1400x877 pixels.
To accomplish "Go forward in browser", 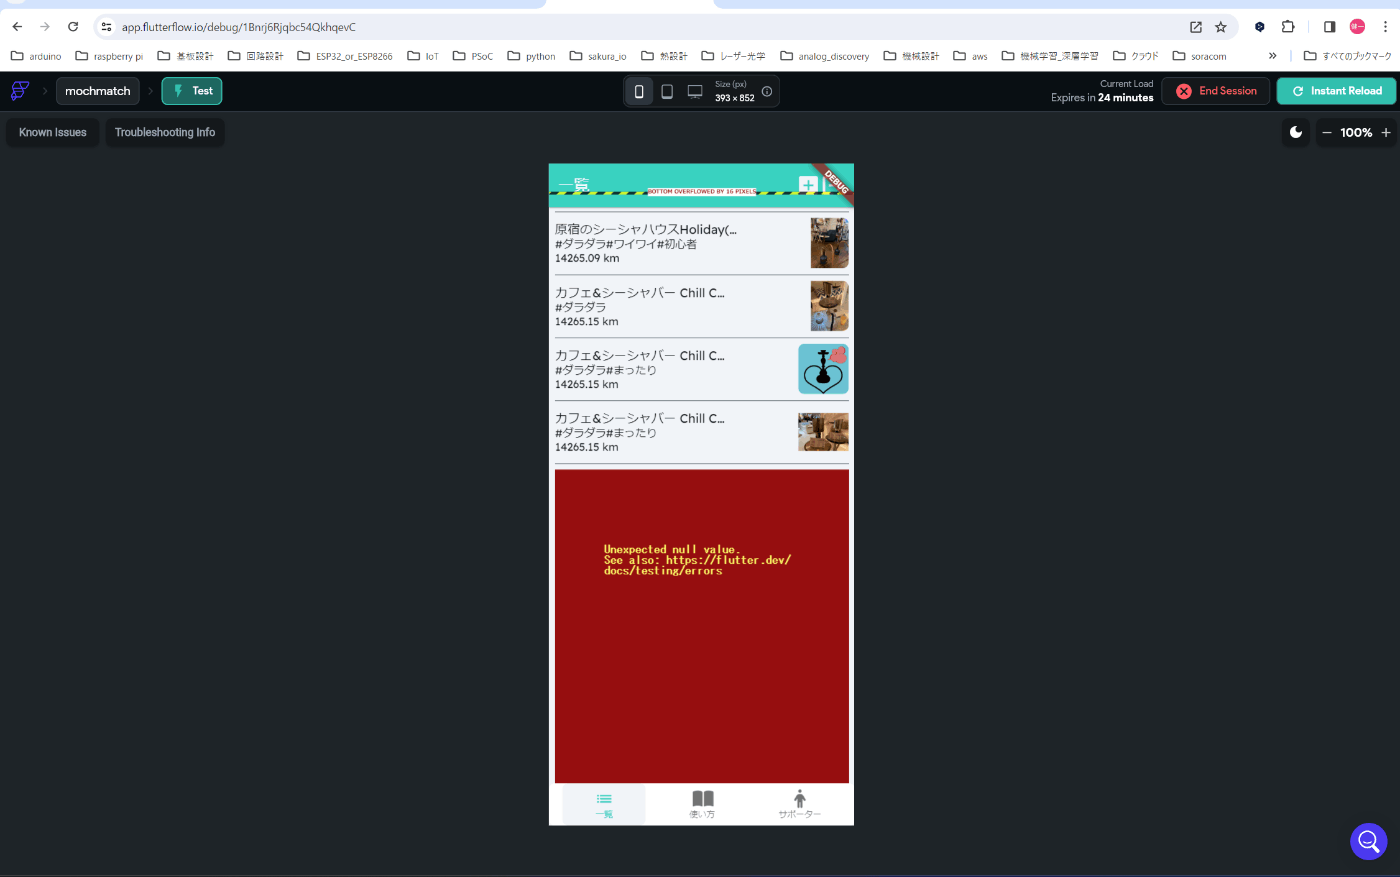I will (x=45, y=27).
